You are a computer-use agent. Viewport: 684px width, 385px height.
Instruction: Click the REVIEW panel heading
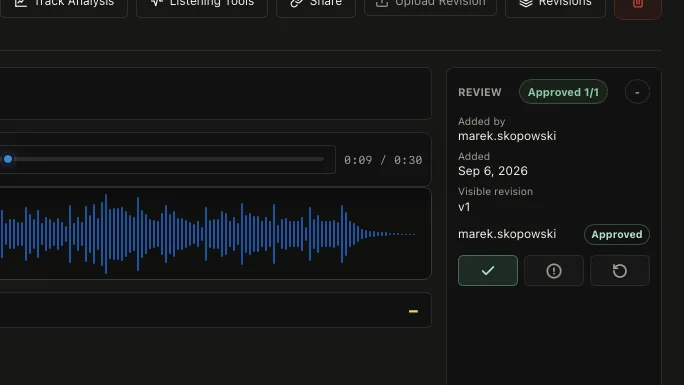(479, 92)
